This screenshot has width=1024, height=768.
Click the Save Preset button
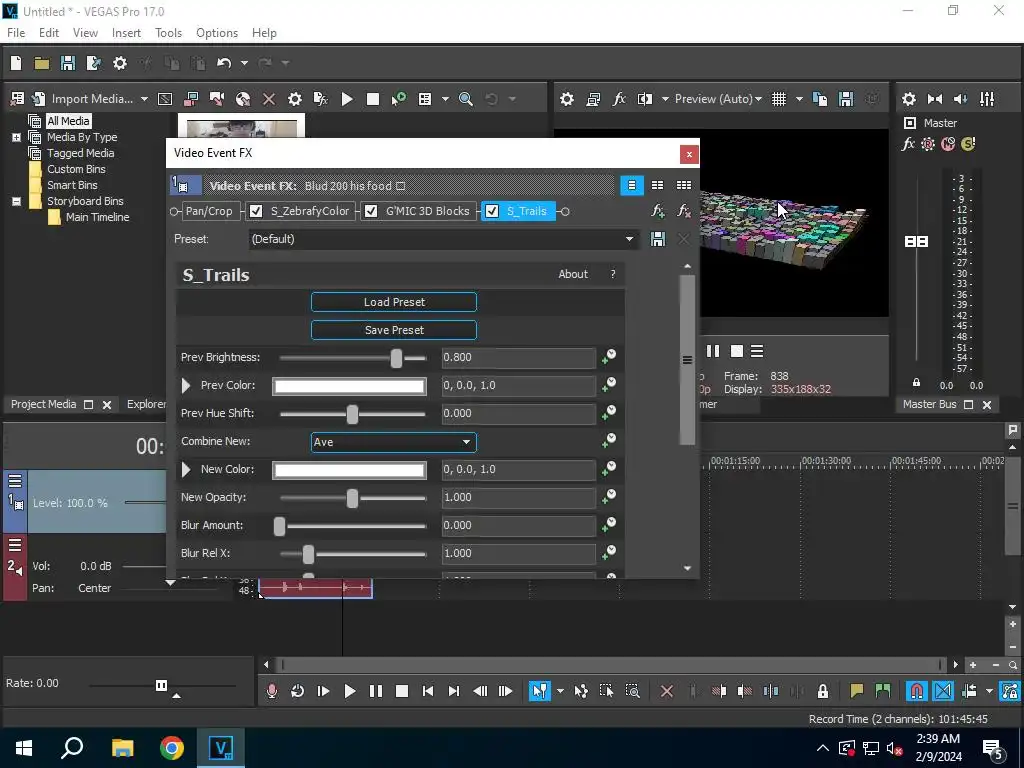[x=394, y=330]
